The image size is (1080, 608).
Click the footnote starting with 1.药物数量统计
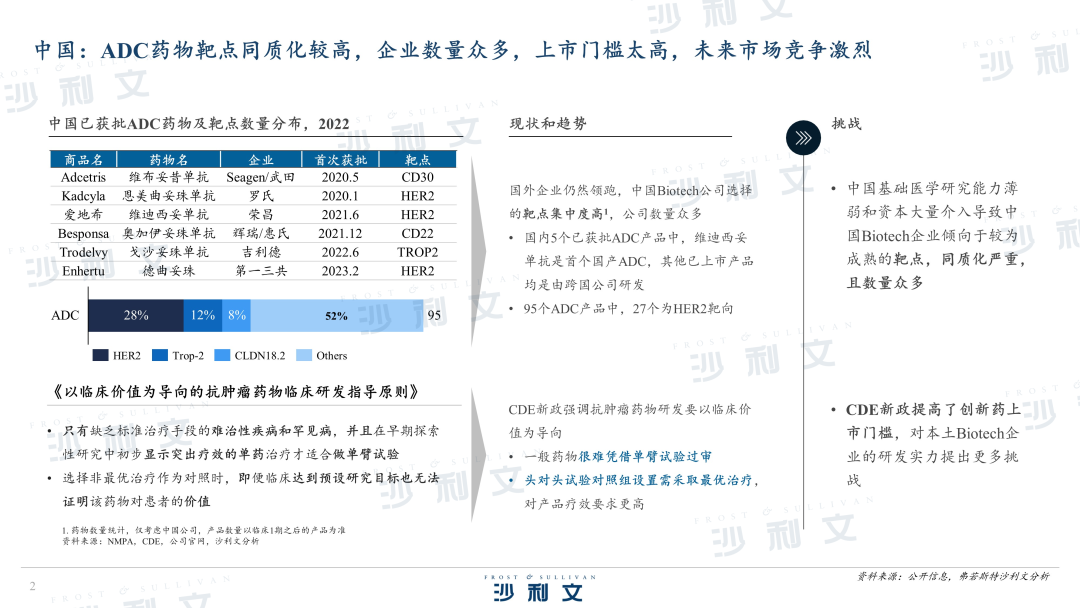tap(204, 530)
